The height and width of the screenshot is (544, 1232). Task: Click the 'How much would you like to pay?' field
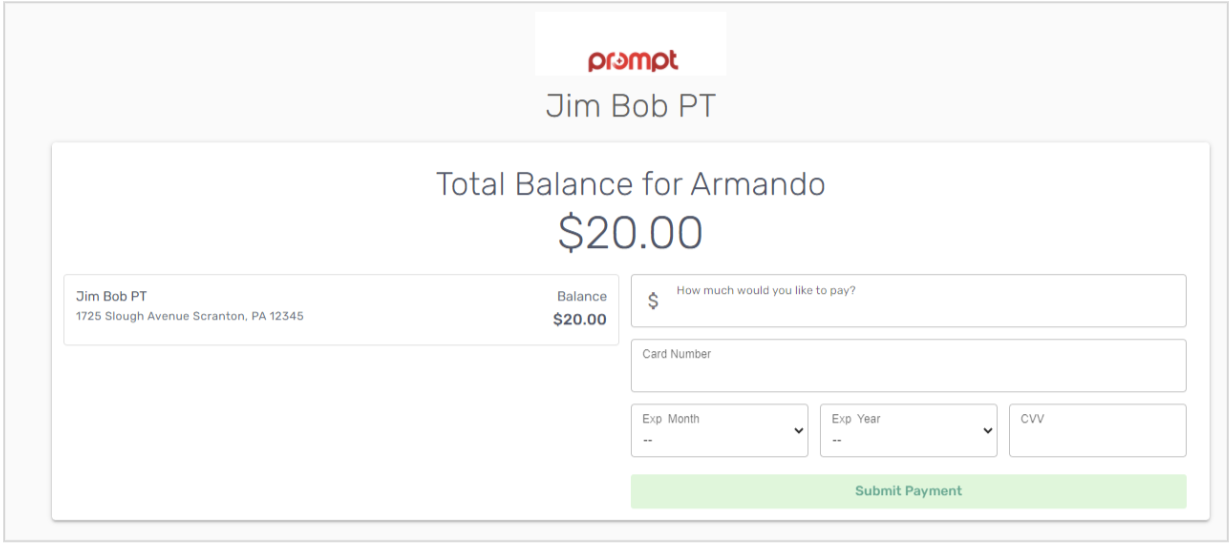pyautogui.click(x=908, y=301)
